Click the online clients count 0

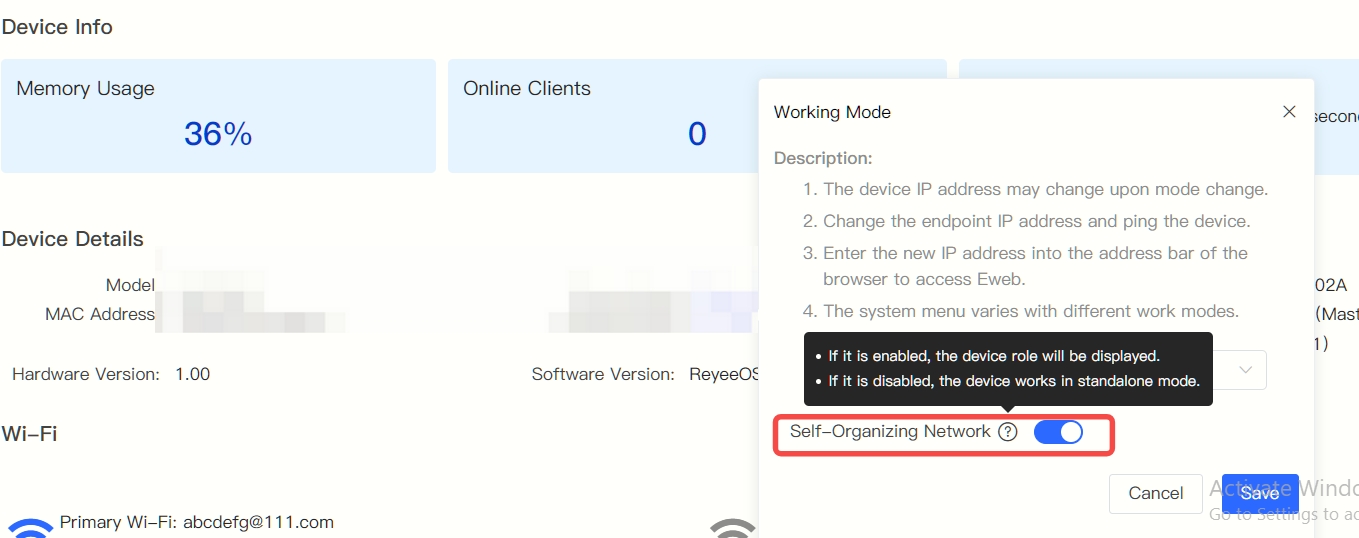[x=697, y=134]
